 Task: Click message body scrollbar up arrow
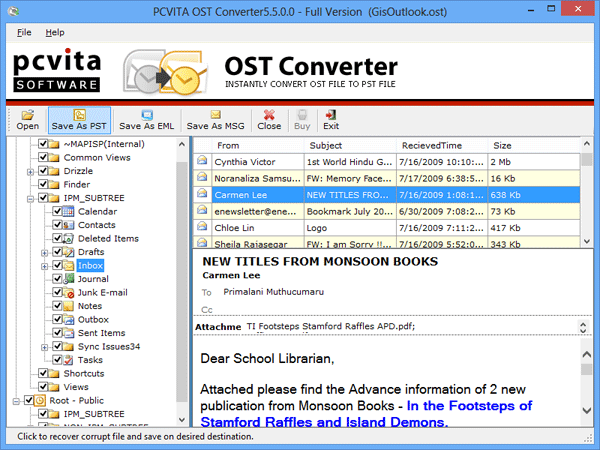[587, 354]
